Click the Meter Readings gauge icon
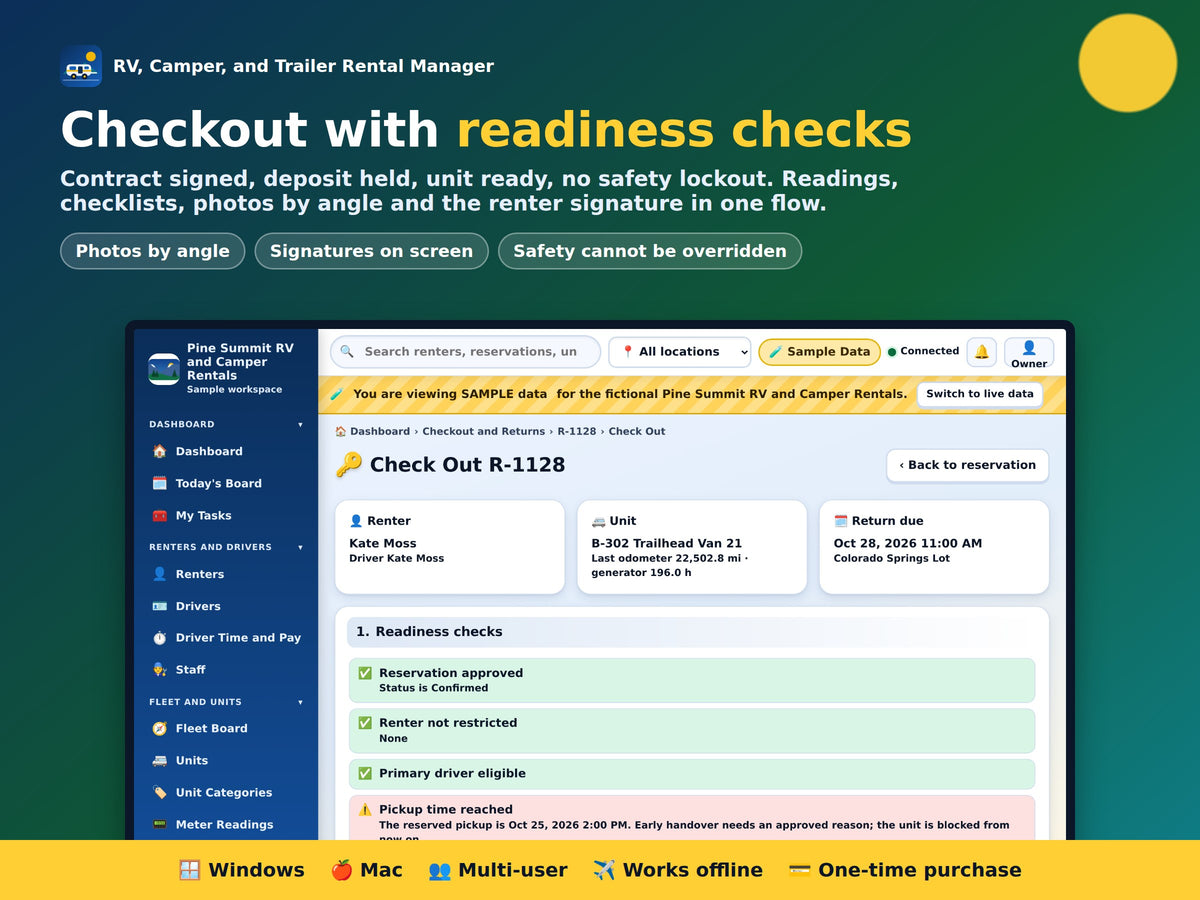 tap(159, 824)
